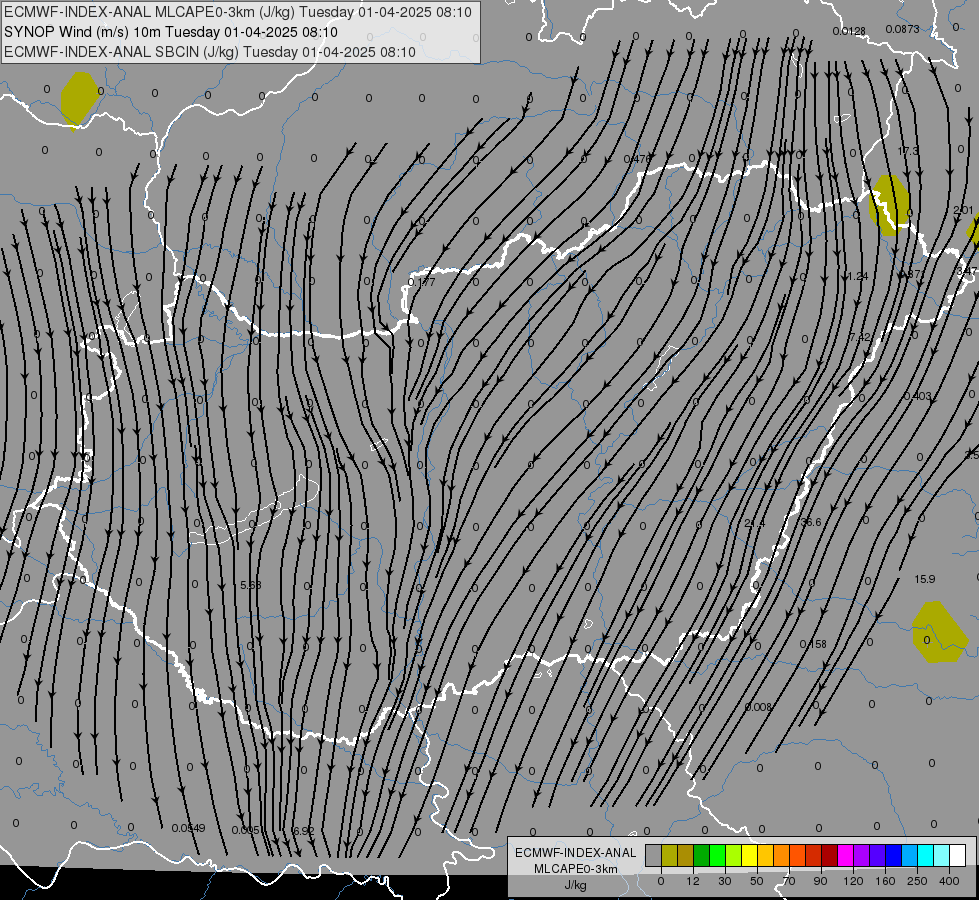Image resolution: width=979 pixels, height=900 pixels.
Task: Click the legend tick label 160
Action: pyautogui.click(x=885, y=881)
